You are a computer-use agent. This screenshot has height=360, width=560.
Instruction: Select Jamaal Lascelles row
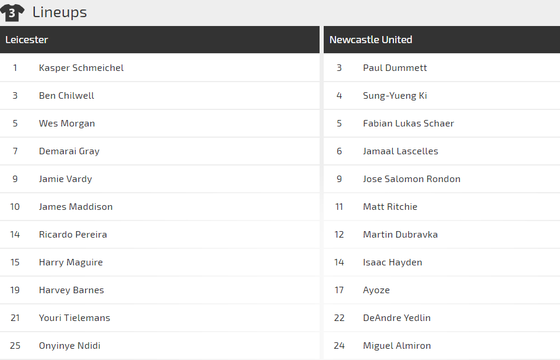pyautogui.click(x=442, y=151)
